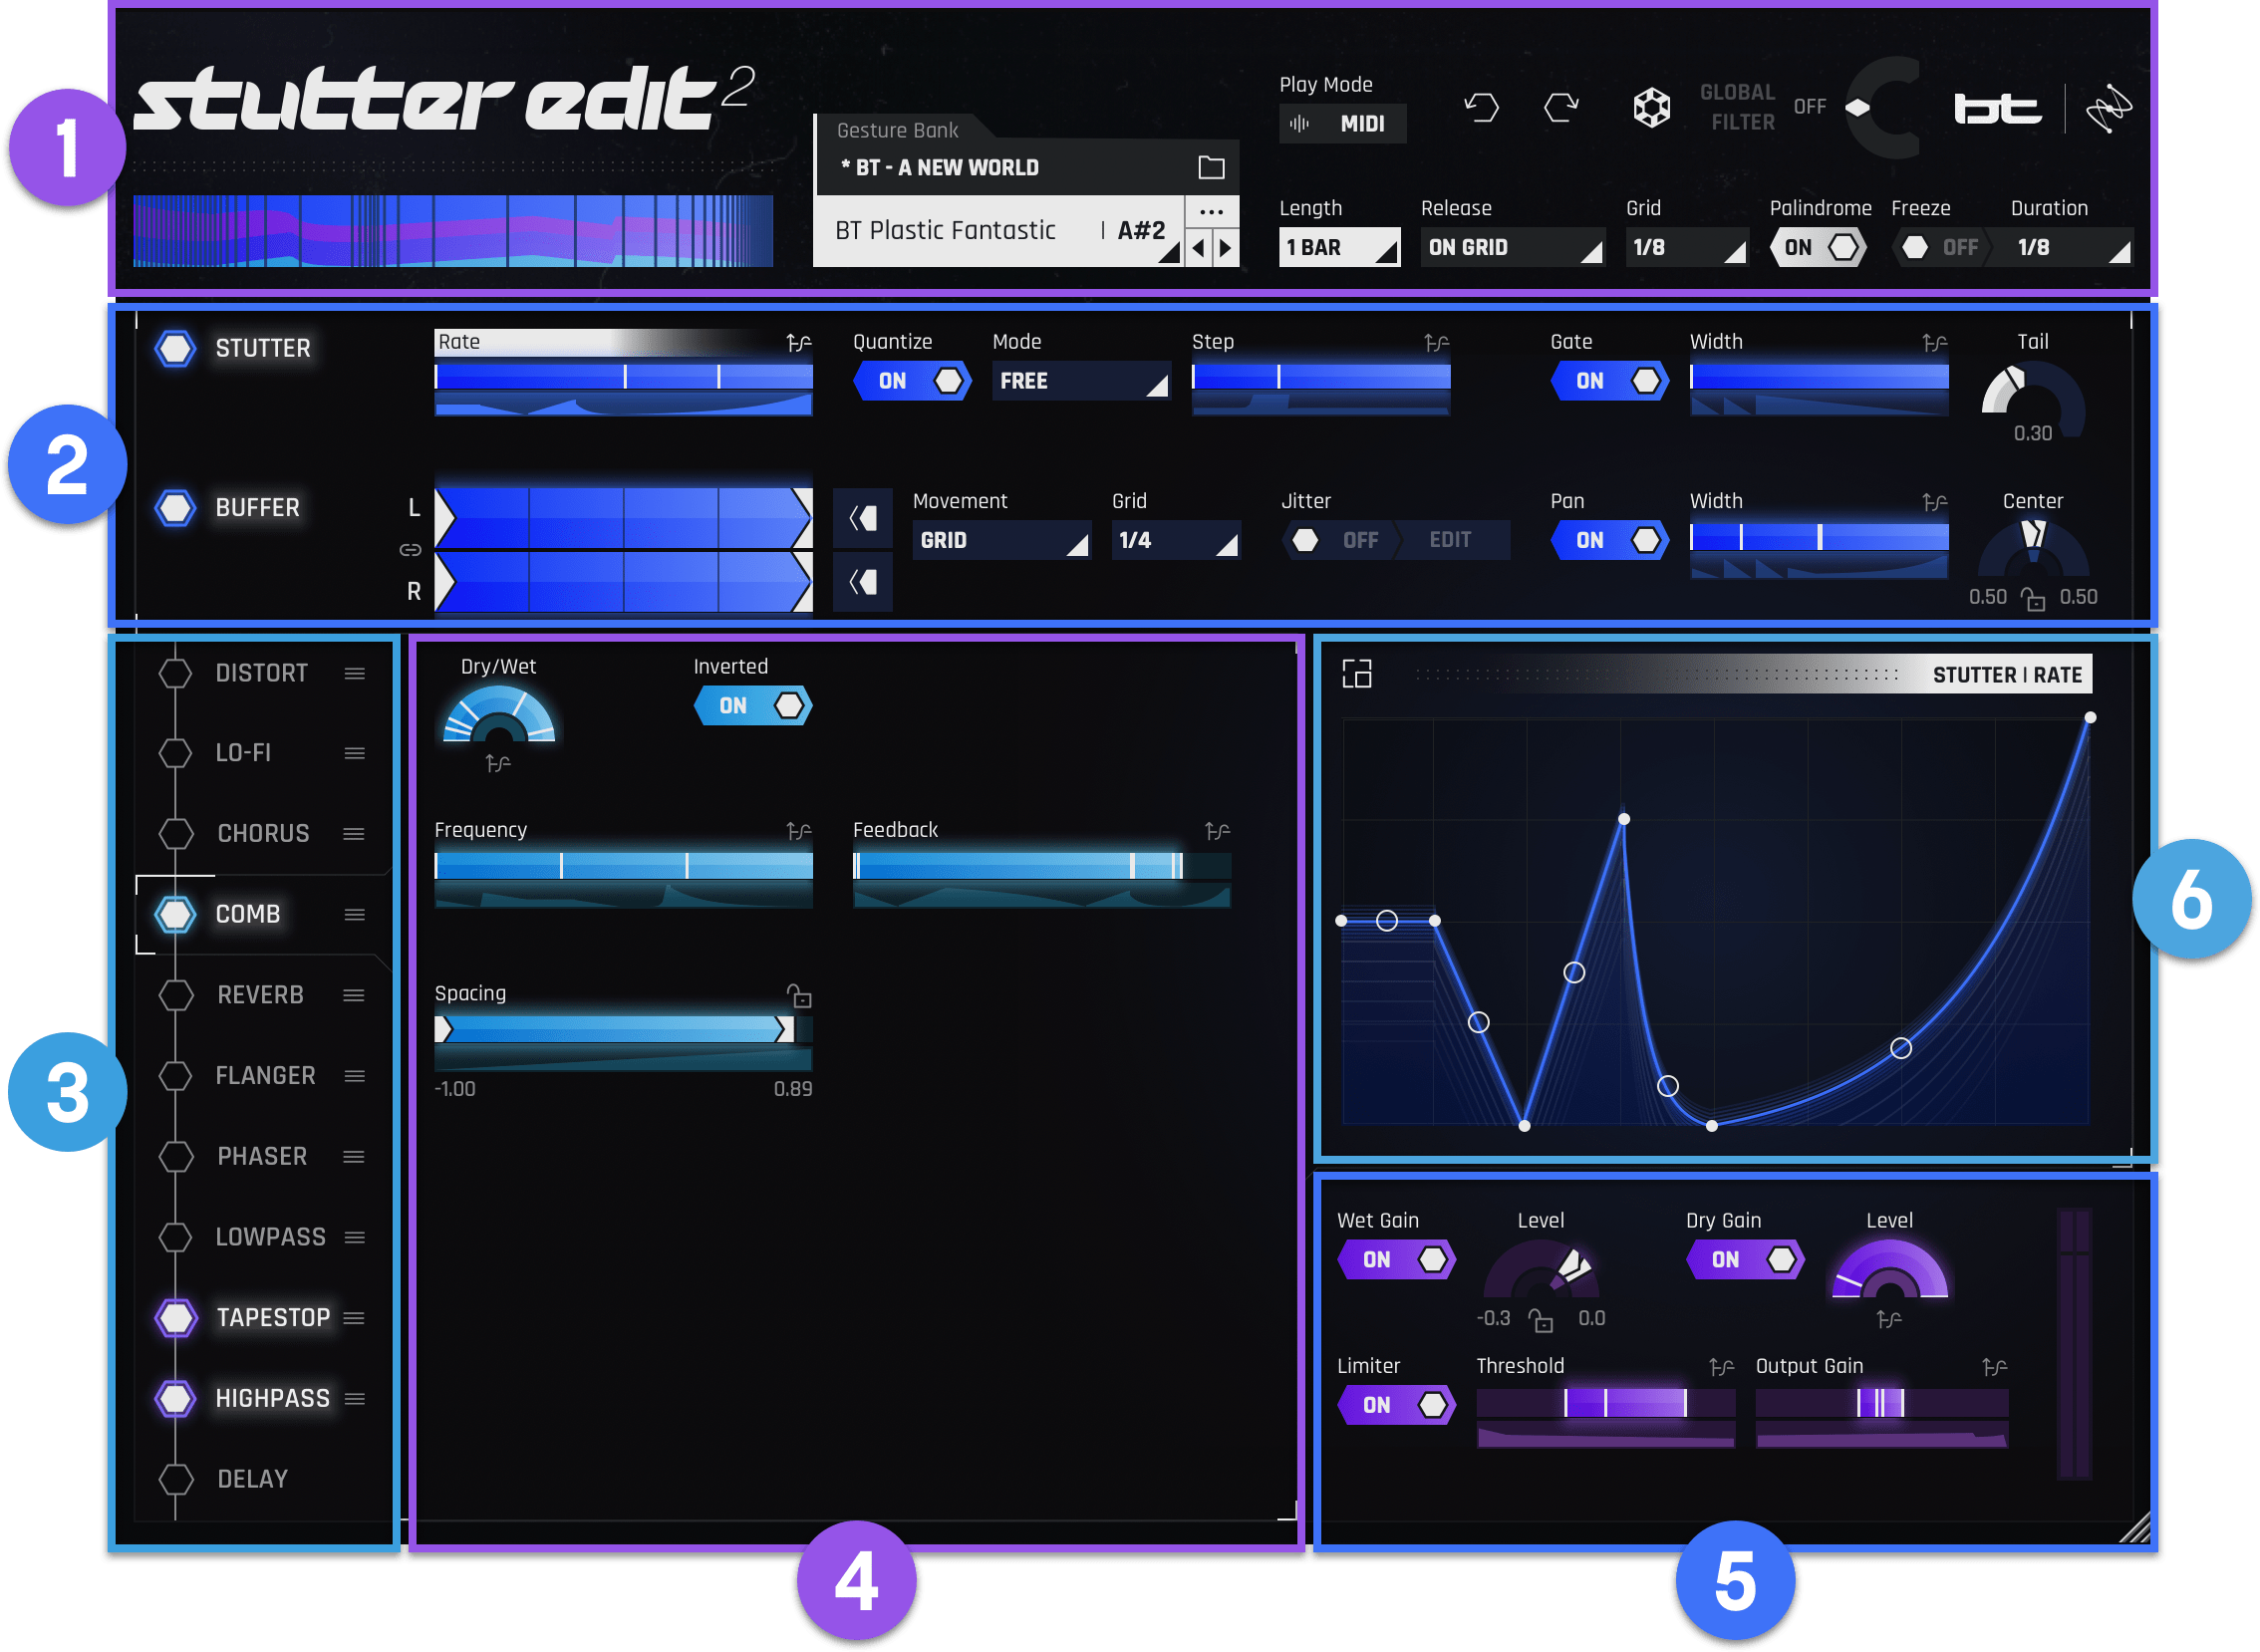Screen dimensions: 2260x1652
Task: Select the COMB effect module
Action: [247, 914]
